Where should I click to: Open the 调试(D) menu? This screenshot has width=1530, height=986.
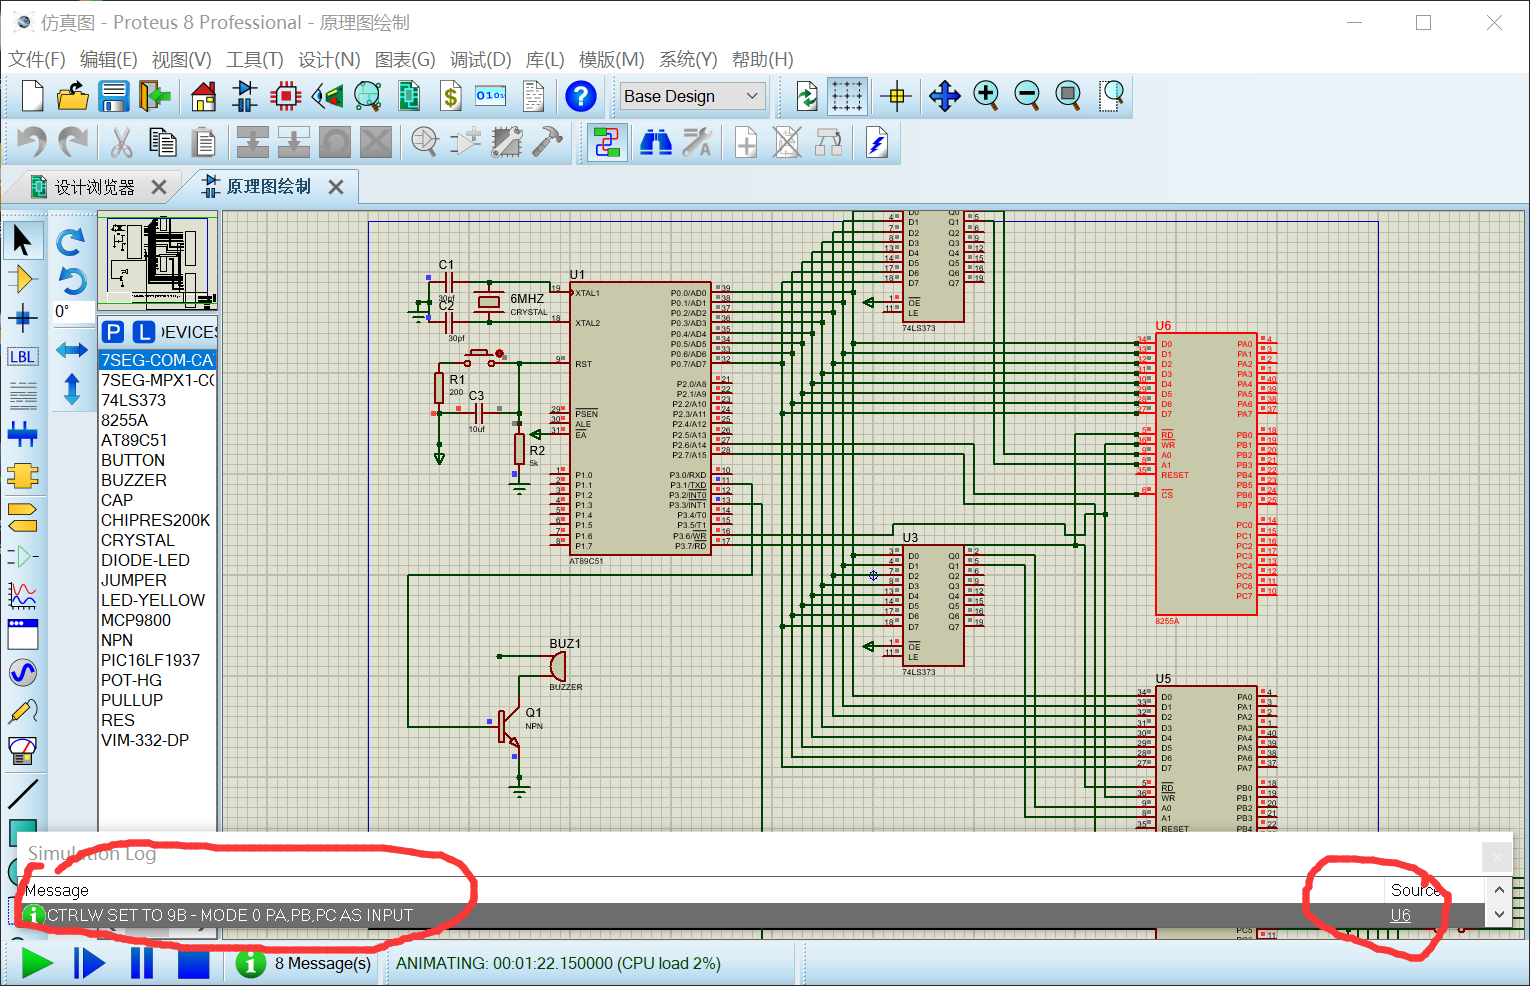click(x=481, y=59)
